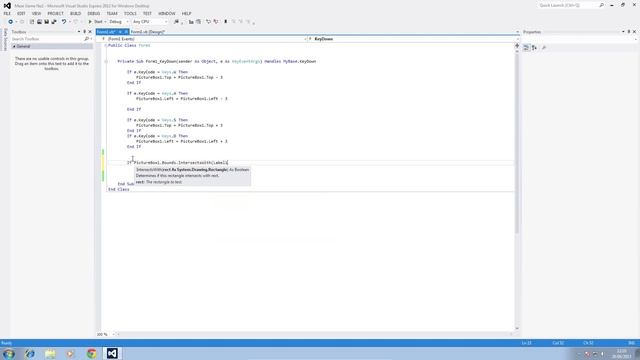Close the Properties panel

[635, 32]
